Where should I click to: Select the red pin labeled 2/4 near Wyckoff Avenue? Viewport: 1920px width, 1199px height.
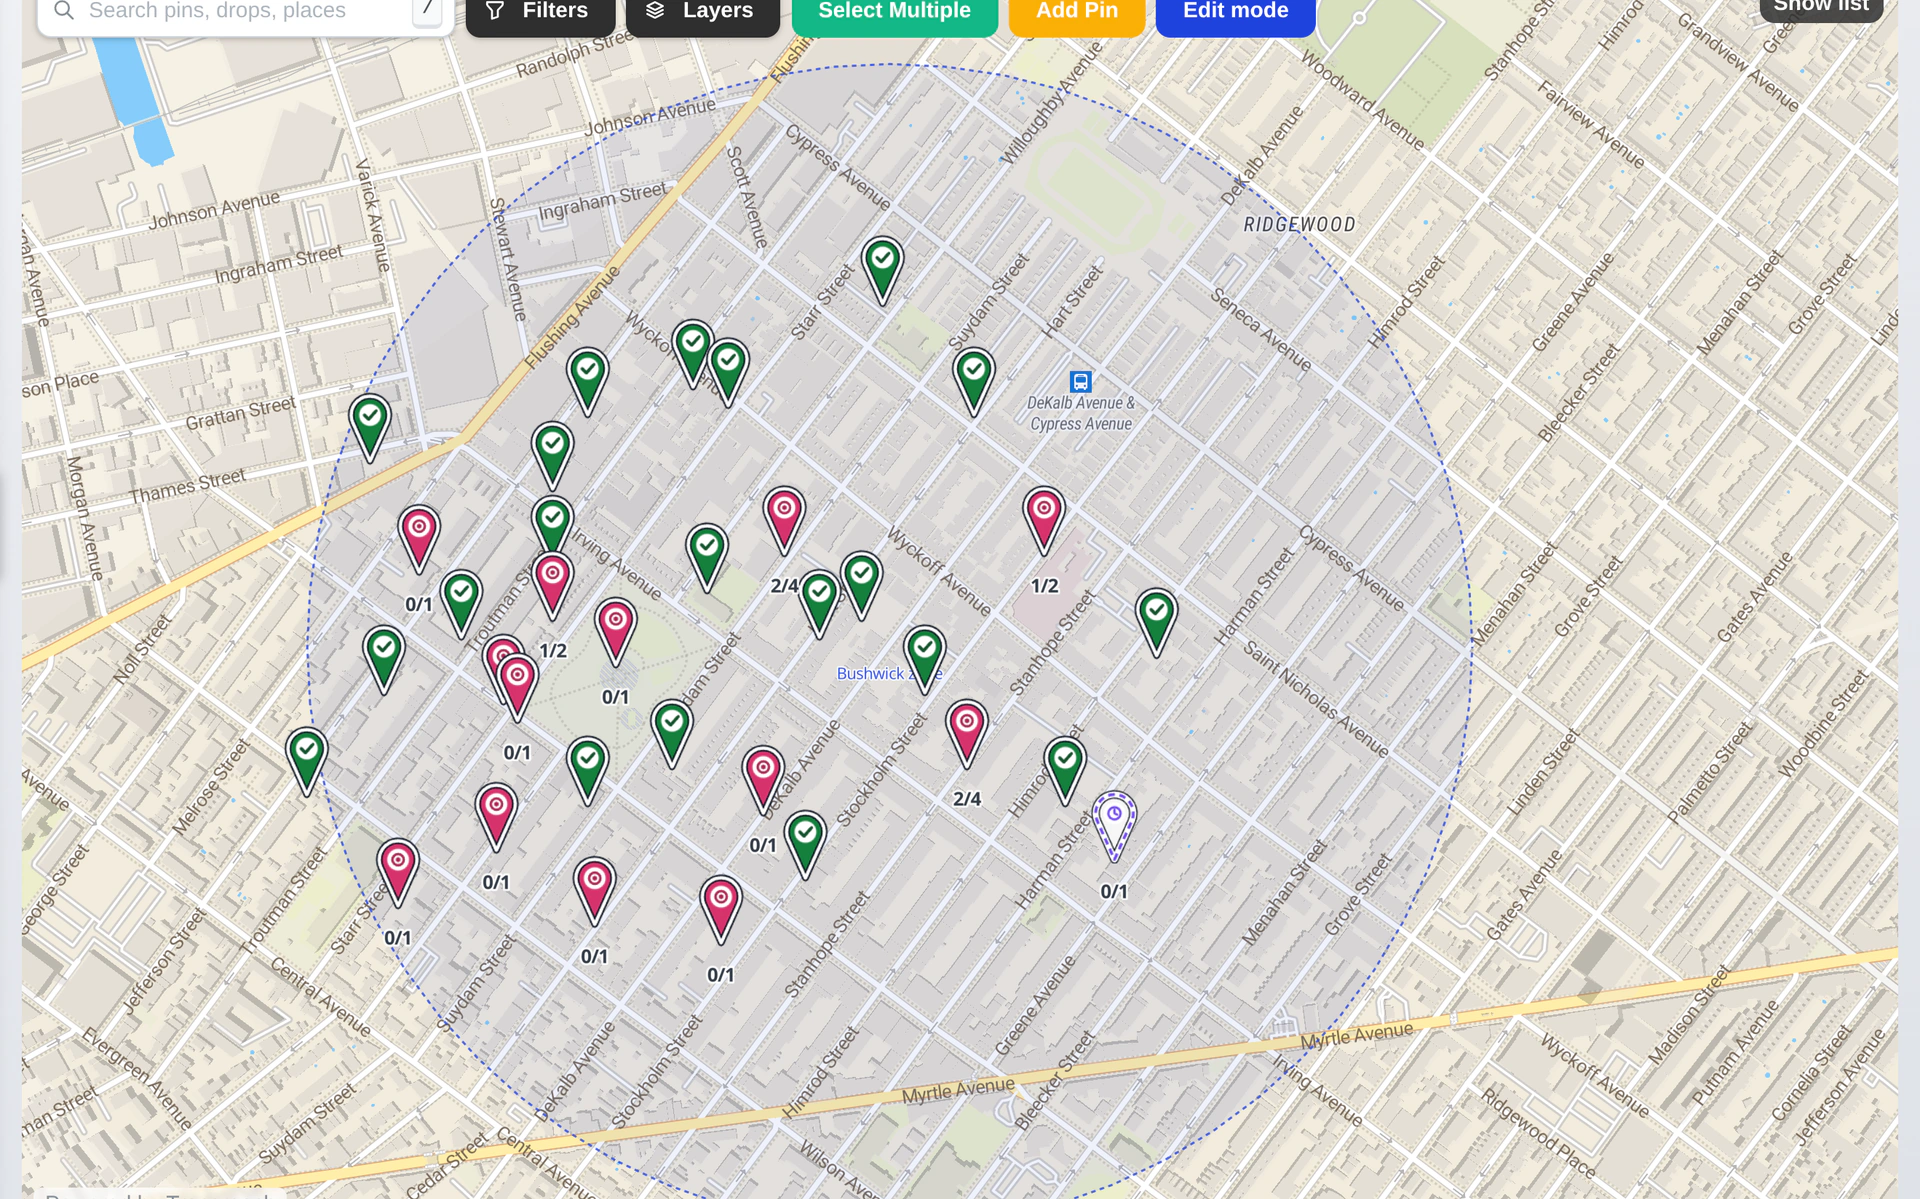pos(784,520)
